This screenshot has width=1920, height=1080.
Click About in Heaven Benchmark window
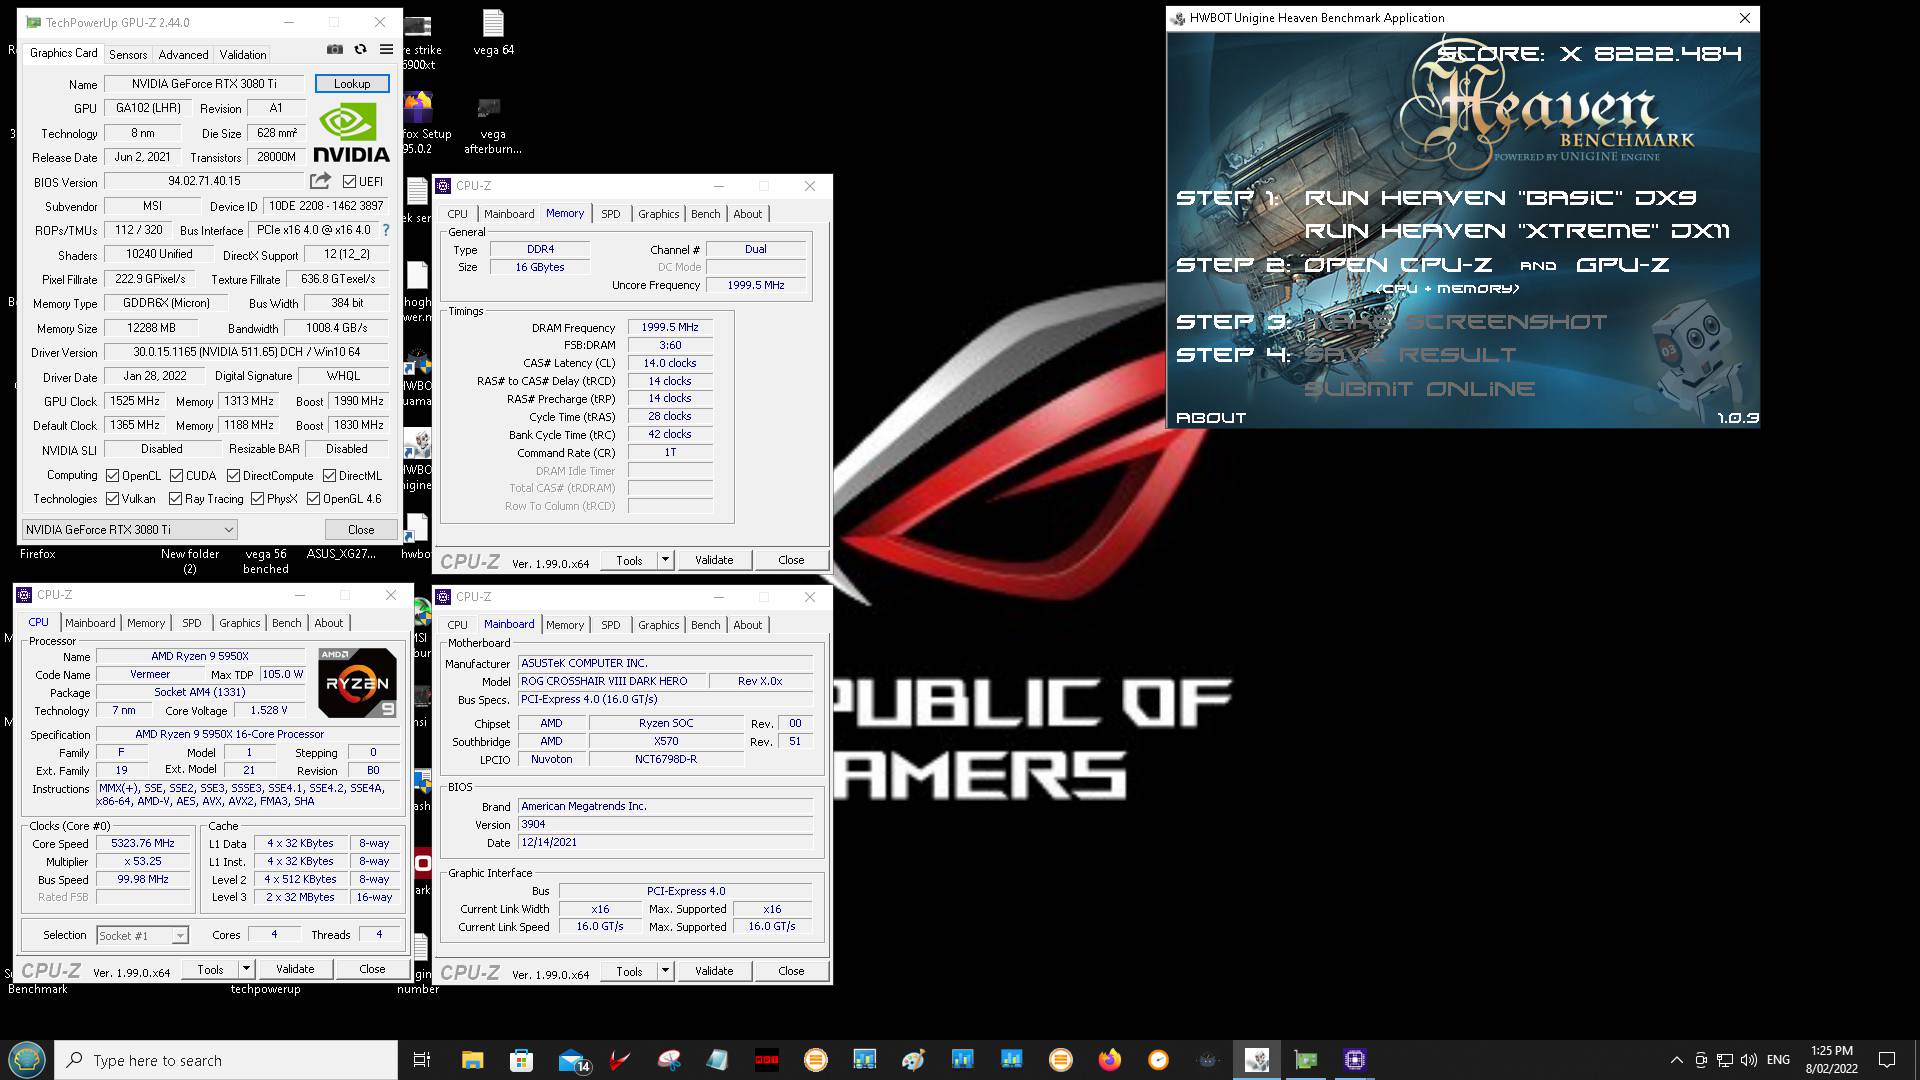coord(1211,418)
